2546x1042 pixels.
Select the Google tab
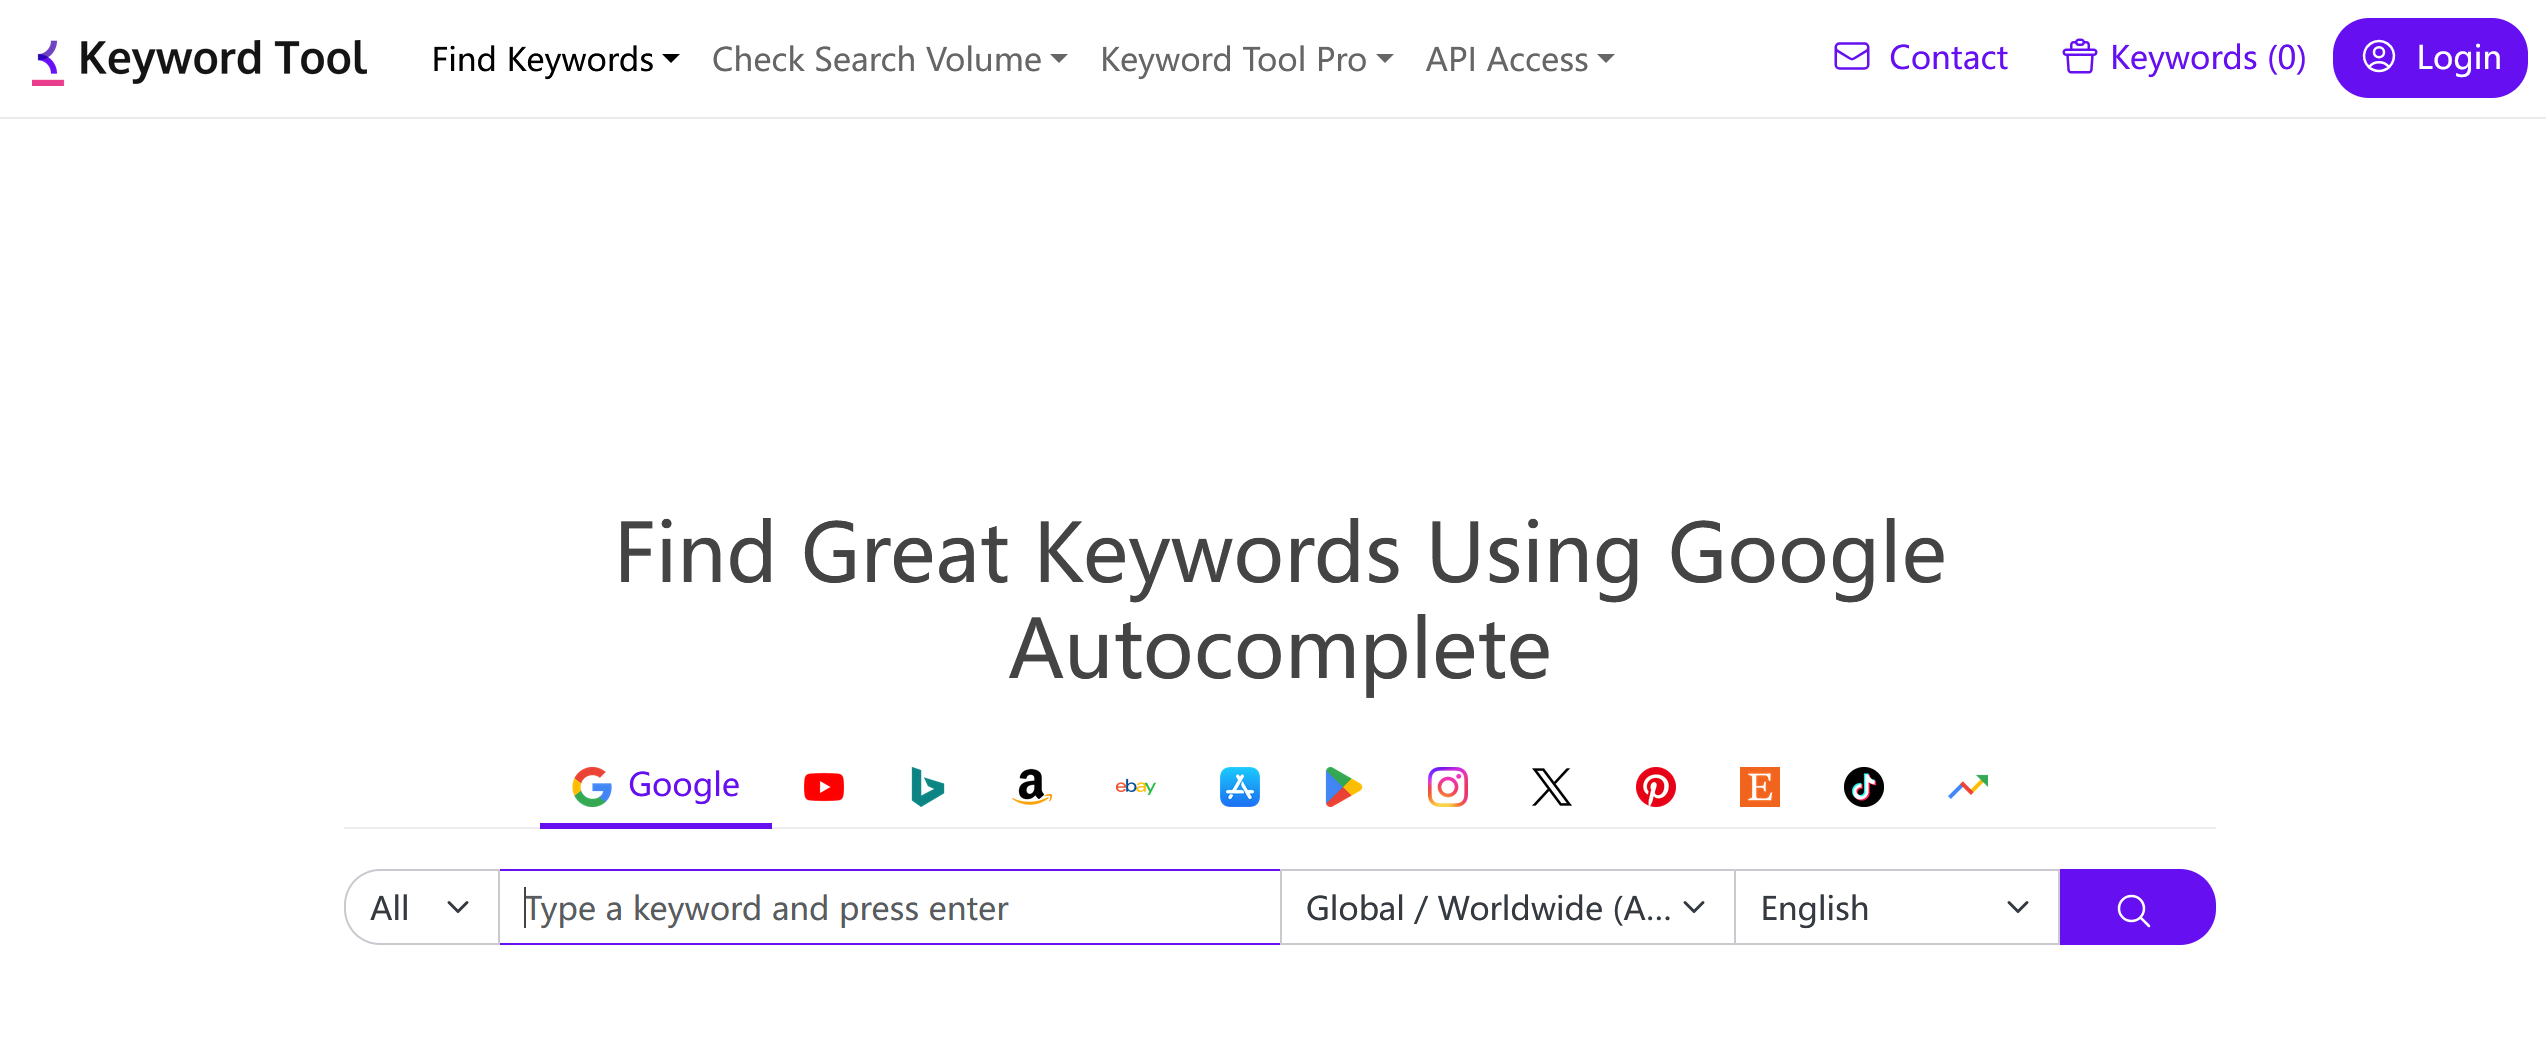point(656,787)
